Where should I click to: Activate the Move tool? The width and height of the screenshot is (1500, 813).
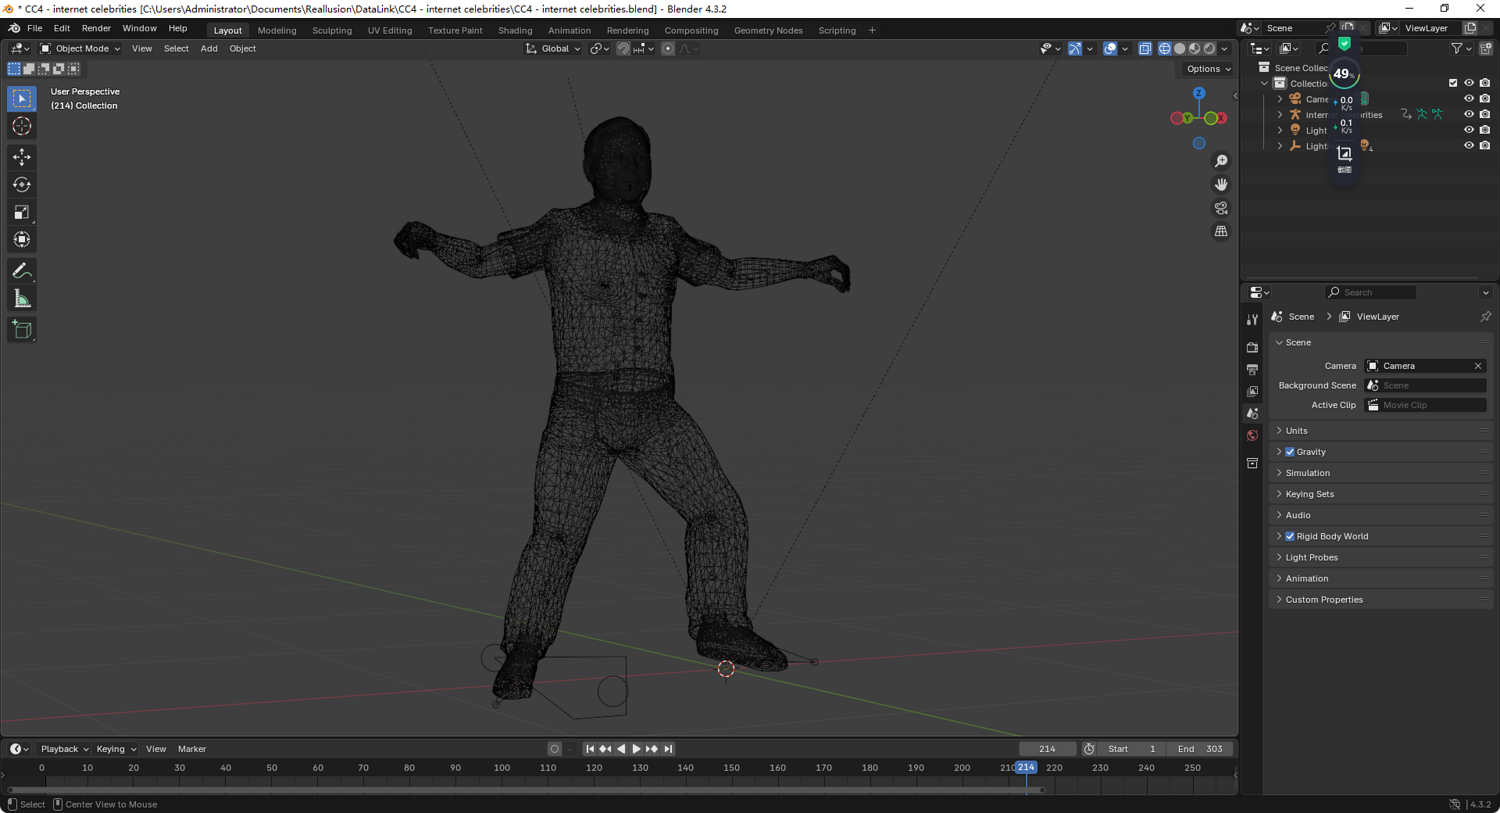[22, 157]
